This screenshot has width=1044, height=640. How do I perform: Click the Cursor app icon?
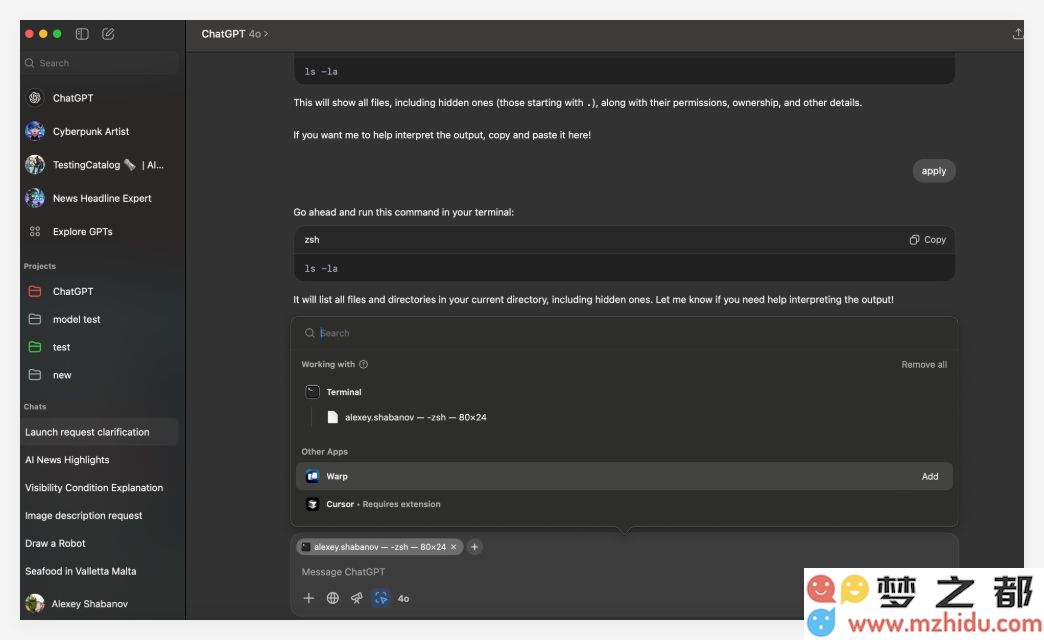tap(312, 504)
